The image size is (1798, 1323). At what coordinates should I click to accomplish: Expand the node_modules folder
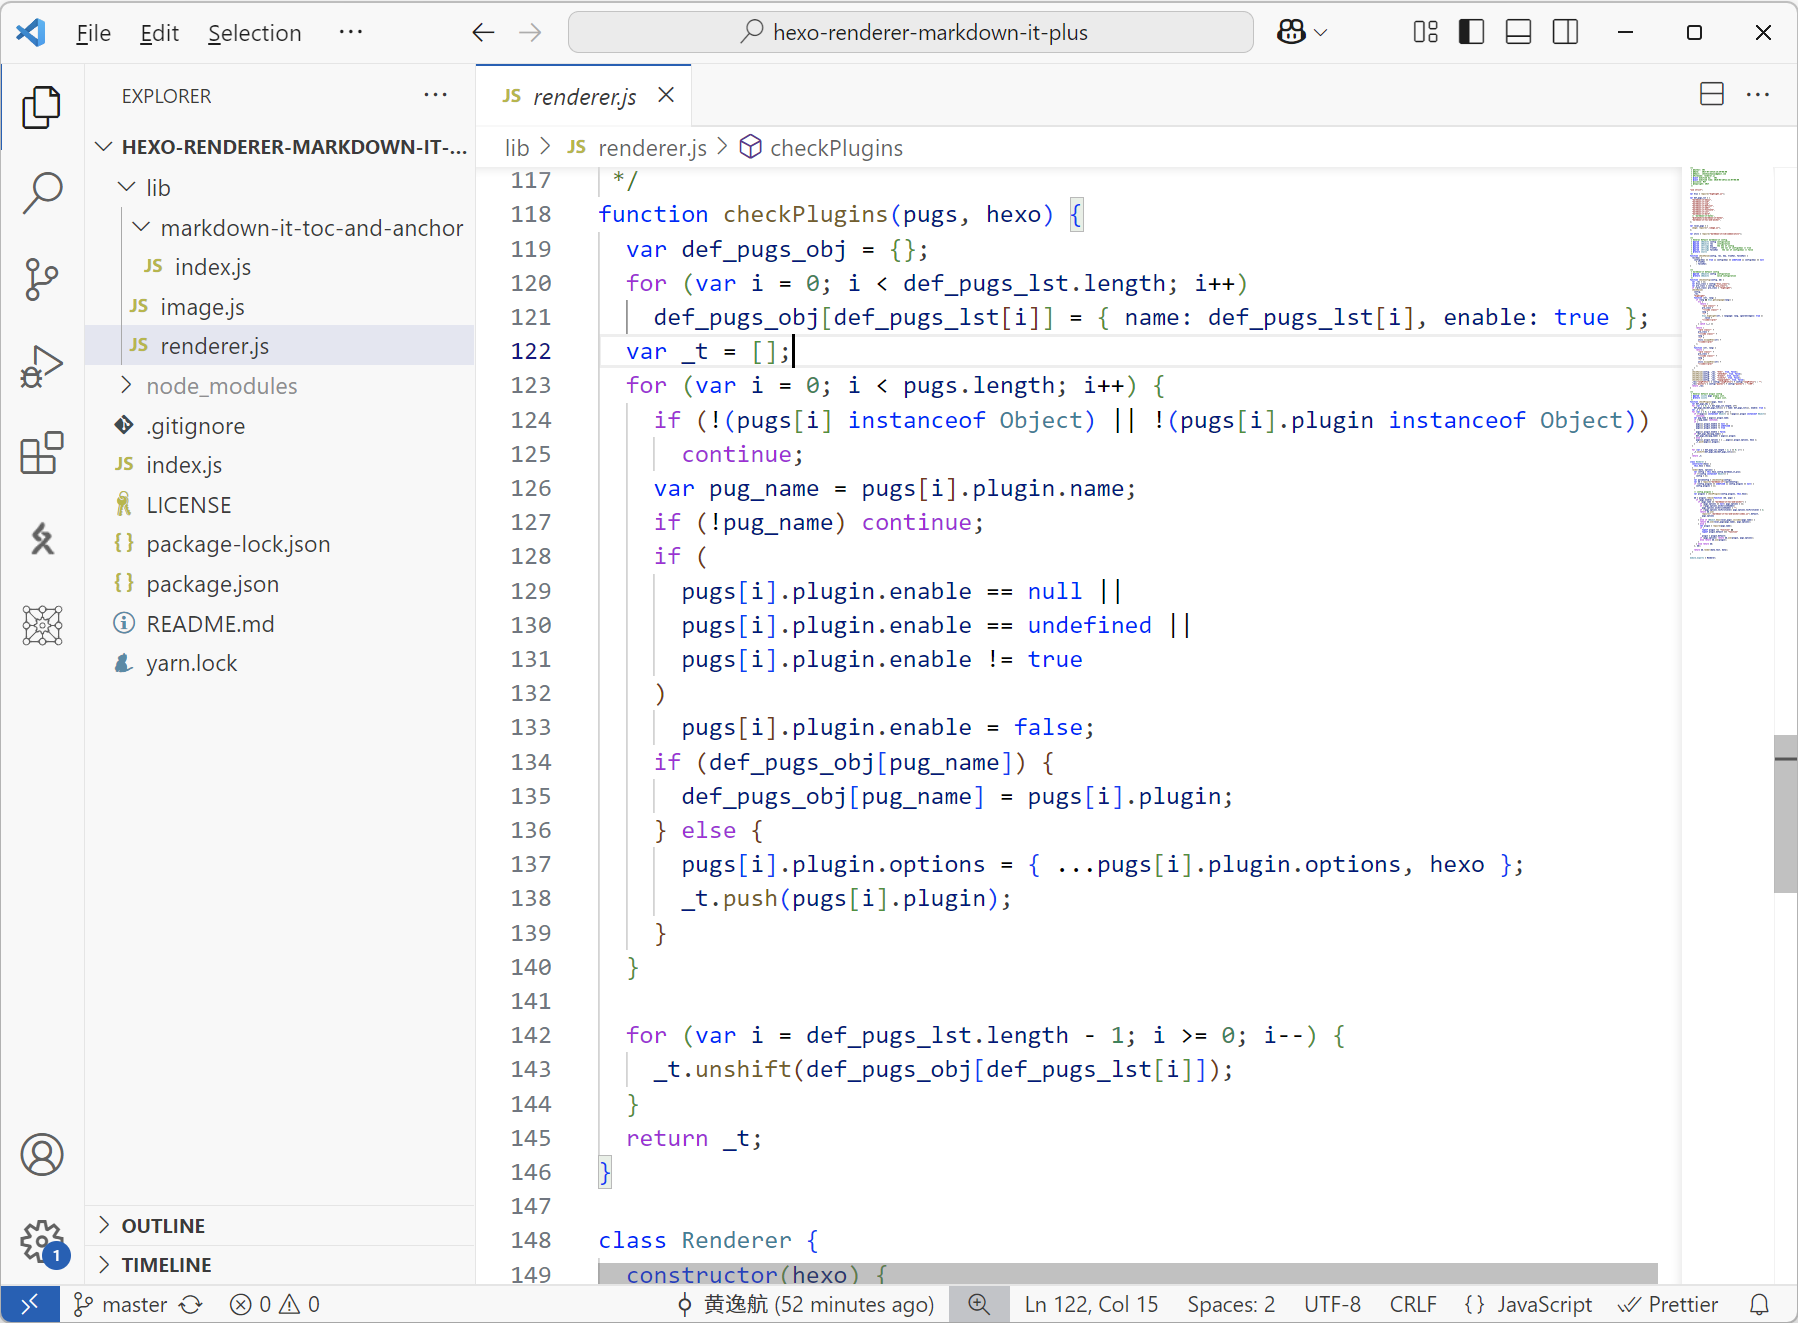coord(221,386)
